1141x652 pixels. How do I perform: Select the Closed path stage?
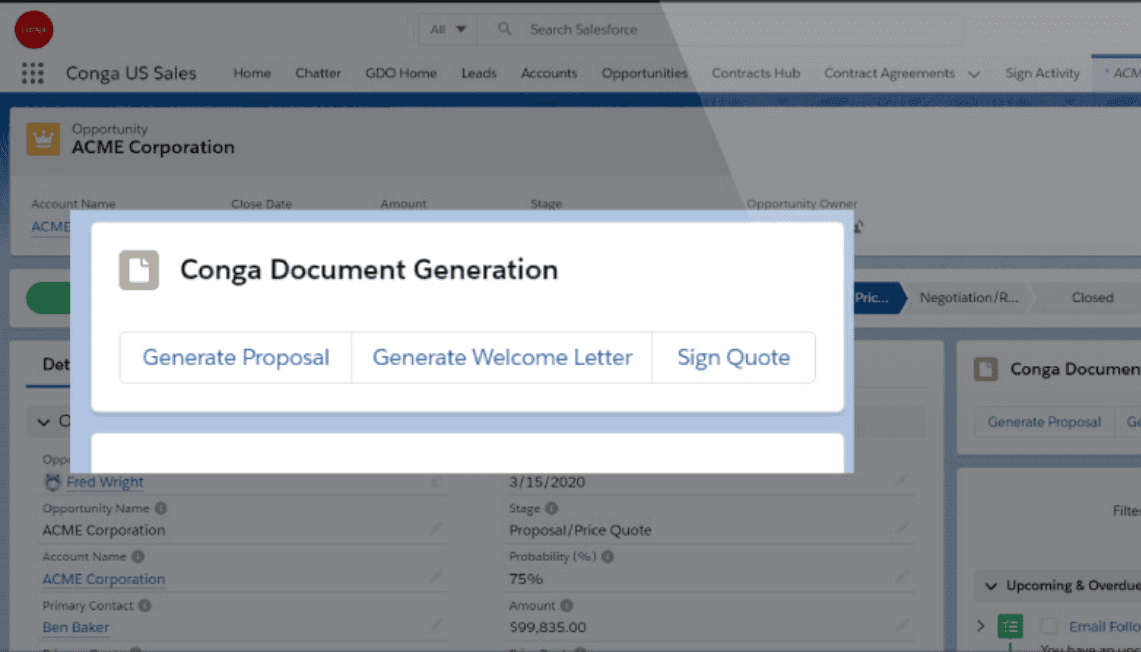point(1092,298)
